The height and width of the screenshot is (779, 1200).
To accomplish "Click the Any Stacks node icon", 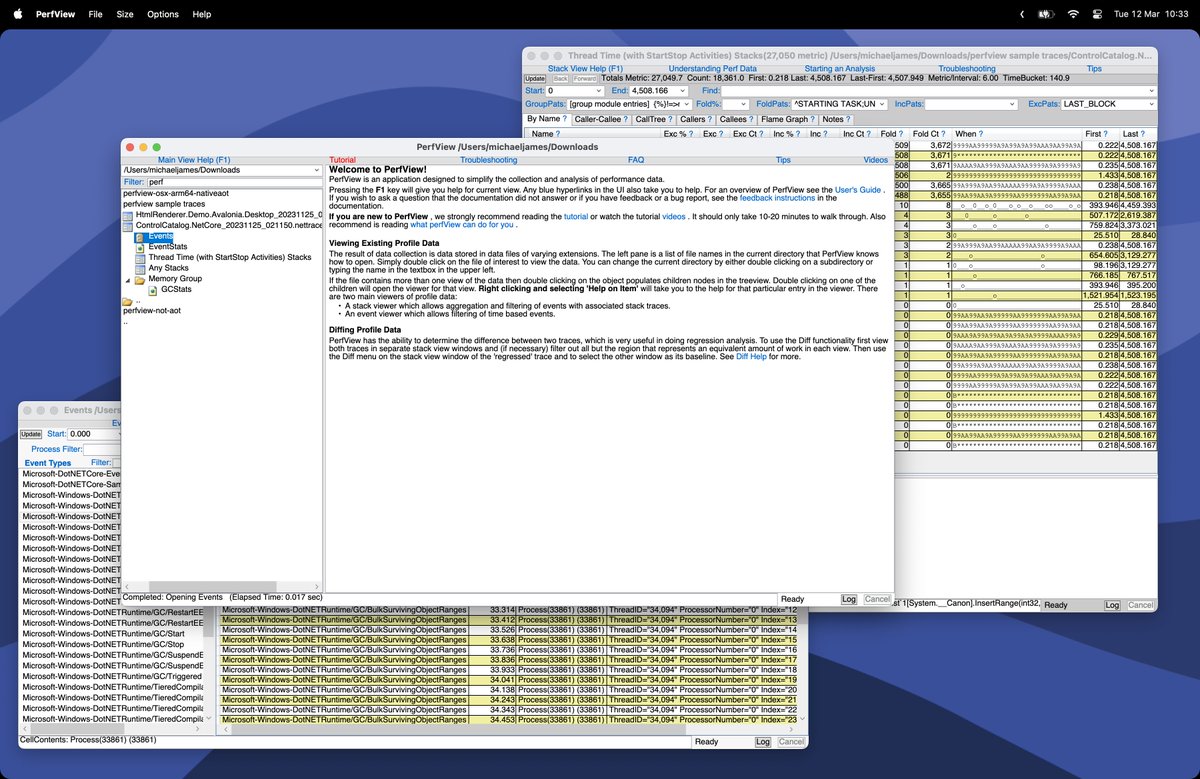I will (x=140, y=268).
